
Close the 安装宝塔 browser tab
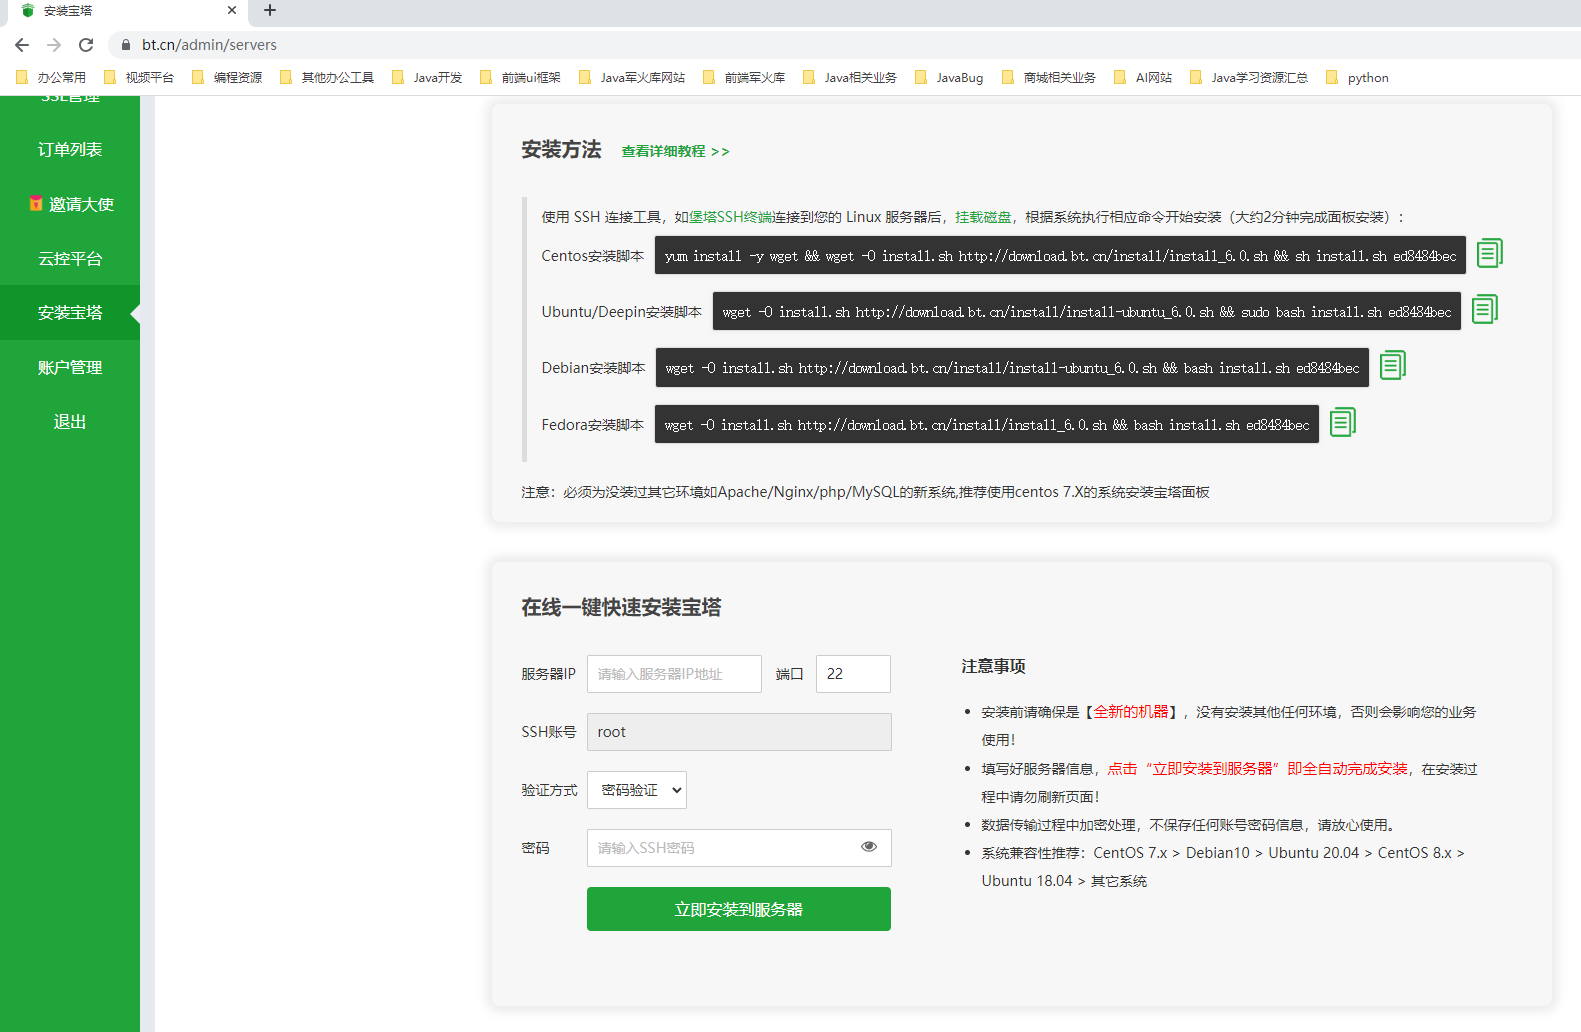232,11
